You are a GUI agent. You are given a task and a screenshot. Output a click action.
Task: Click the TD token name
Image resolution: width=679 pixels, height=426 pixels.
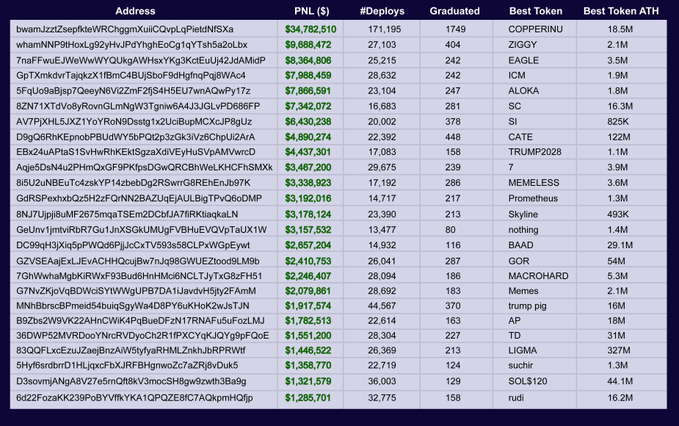[x=514, y=336]
